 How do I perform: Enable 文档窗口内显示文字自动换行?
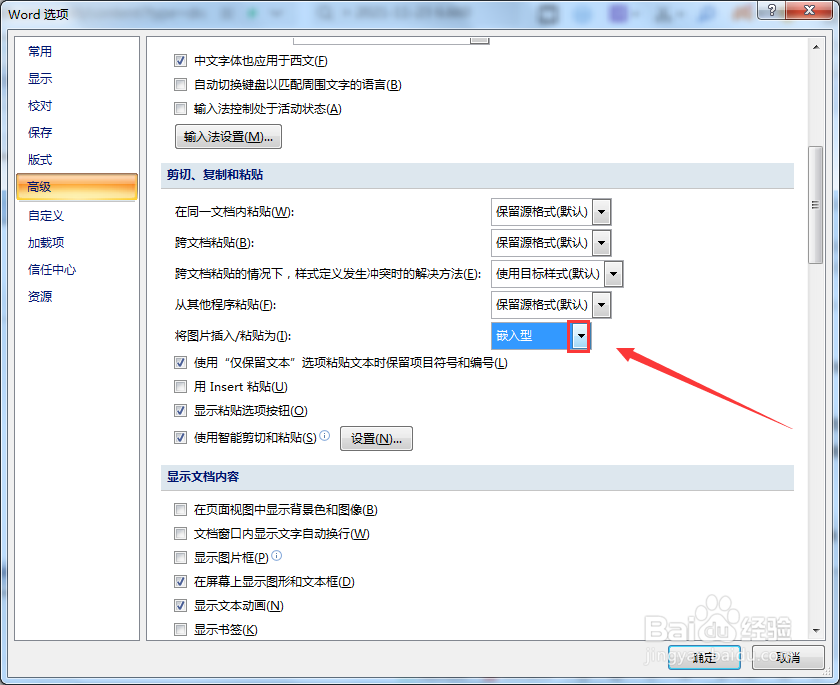click(181, 533)
